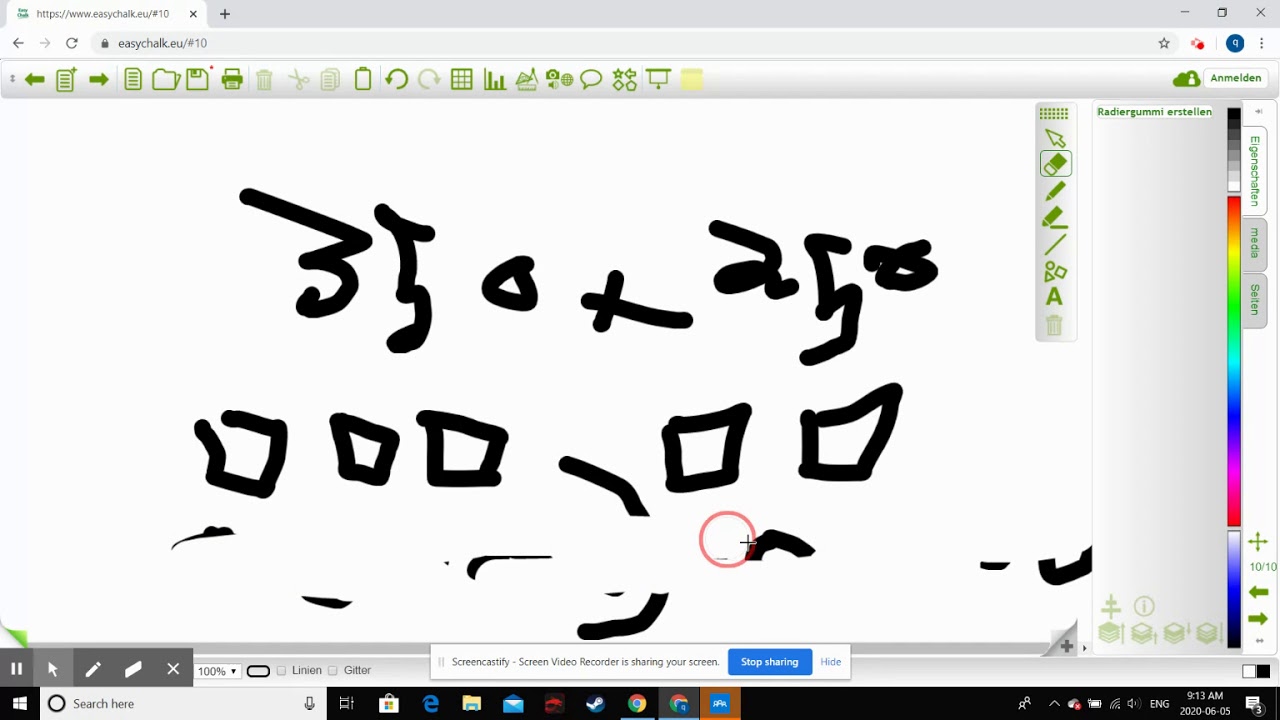Add a new page with plus icon
Image resolution: width=1280 pixels, height=720 pixels.
[x=66, y=79]
